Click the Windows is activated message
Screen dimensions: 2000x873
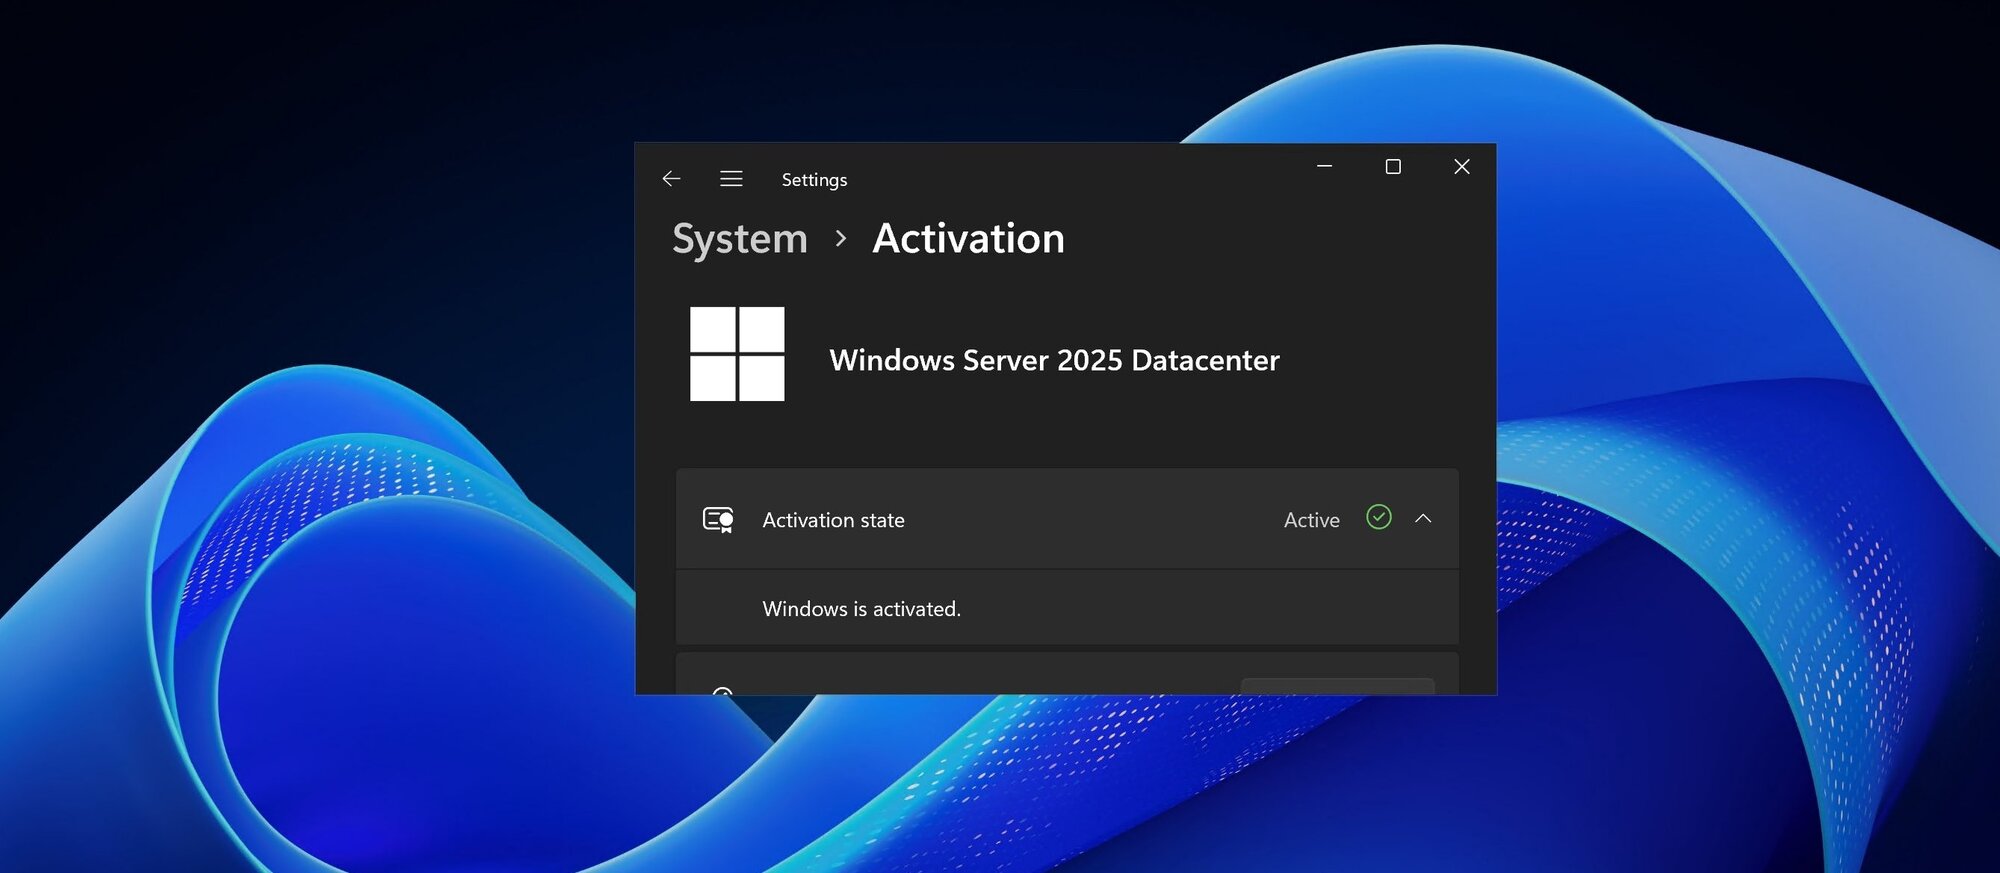pos(861,609)
